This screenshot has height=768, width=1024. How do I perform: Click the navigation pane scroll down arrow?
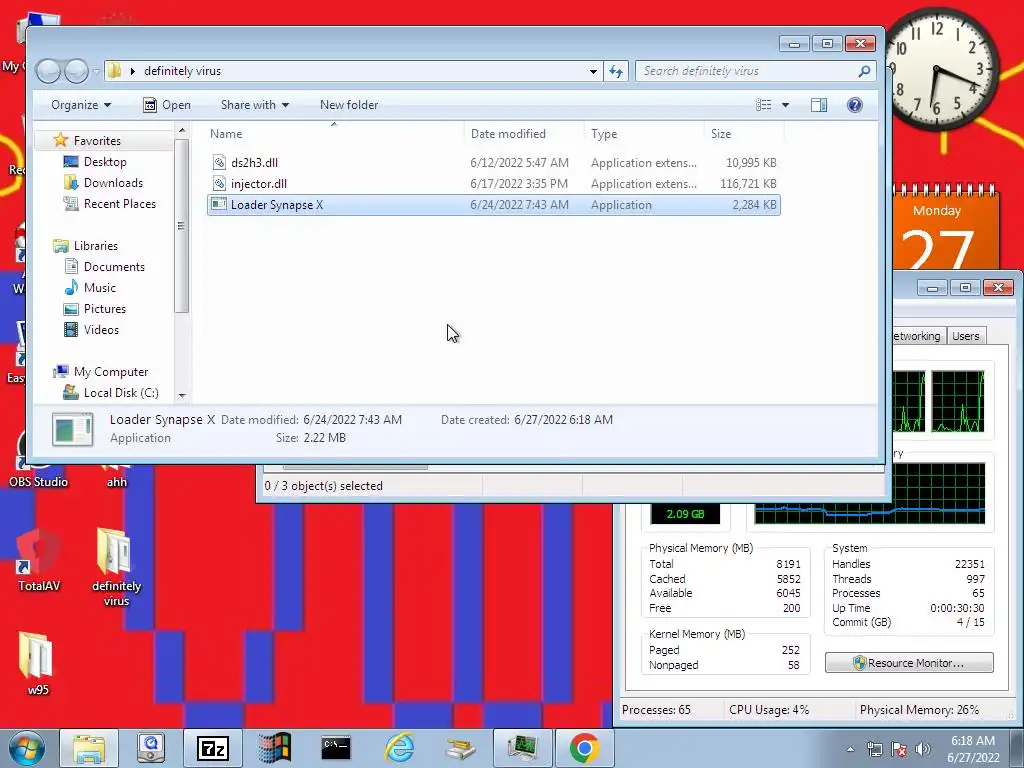coord(182,395)
